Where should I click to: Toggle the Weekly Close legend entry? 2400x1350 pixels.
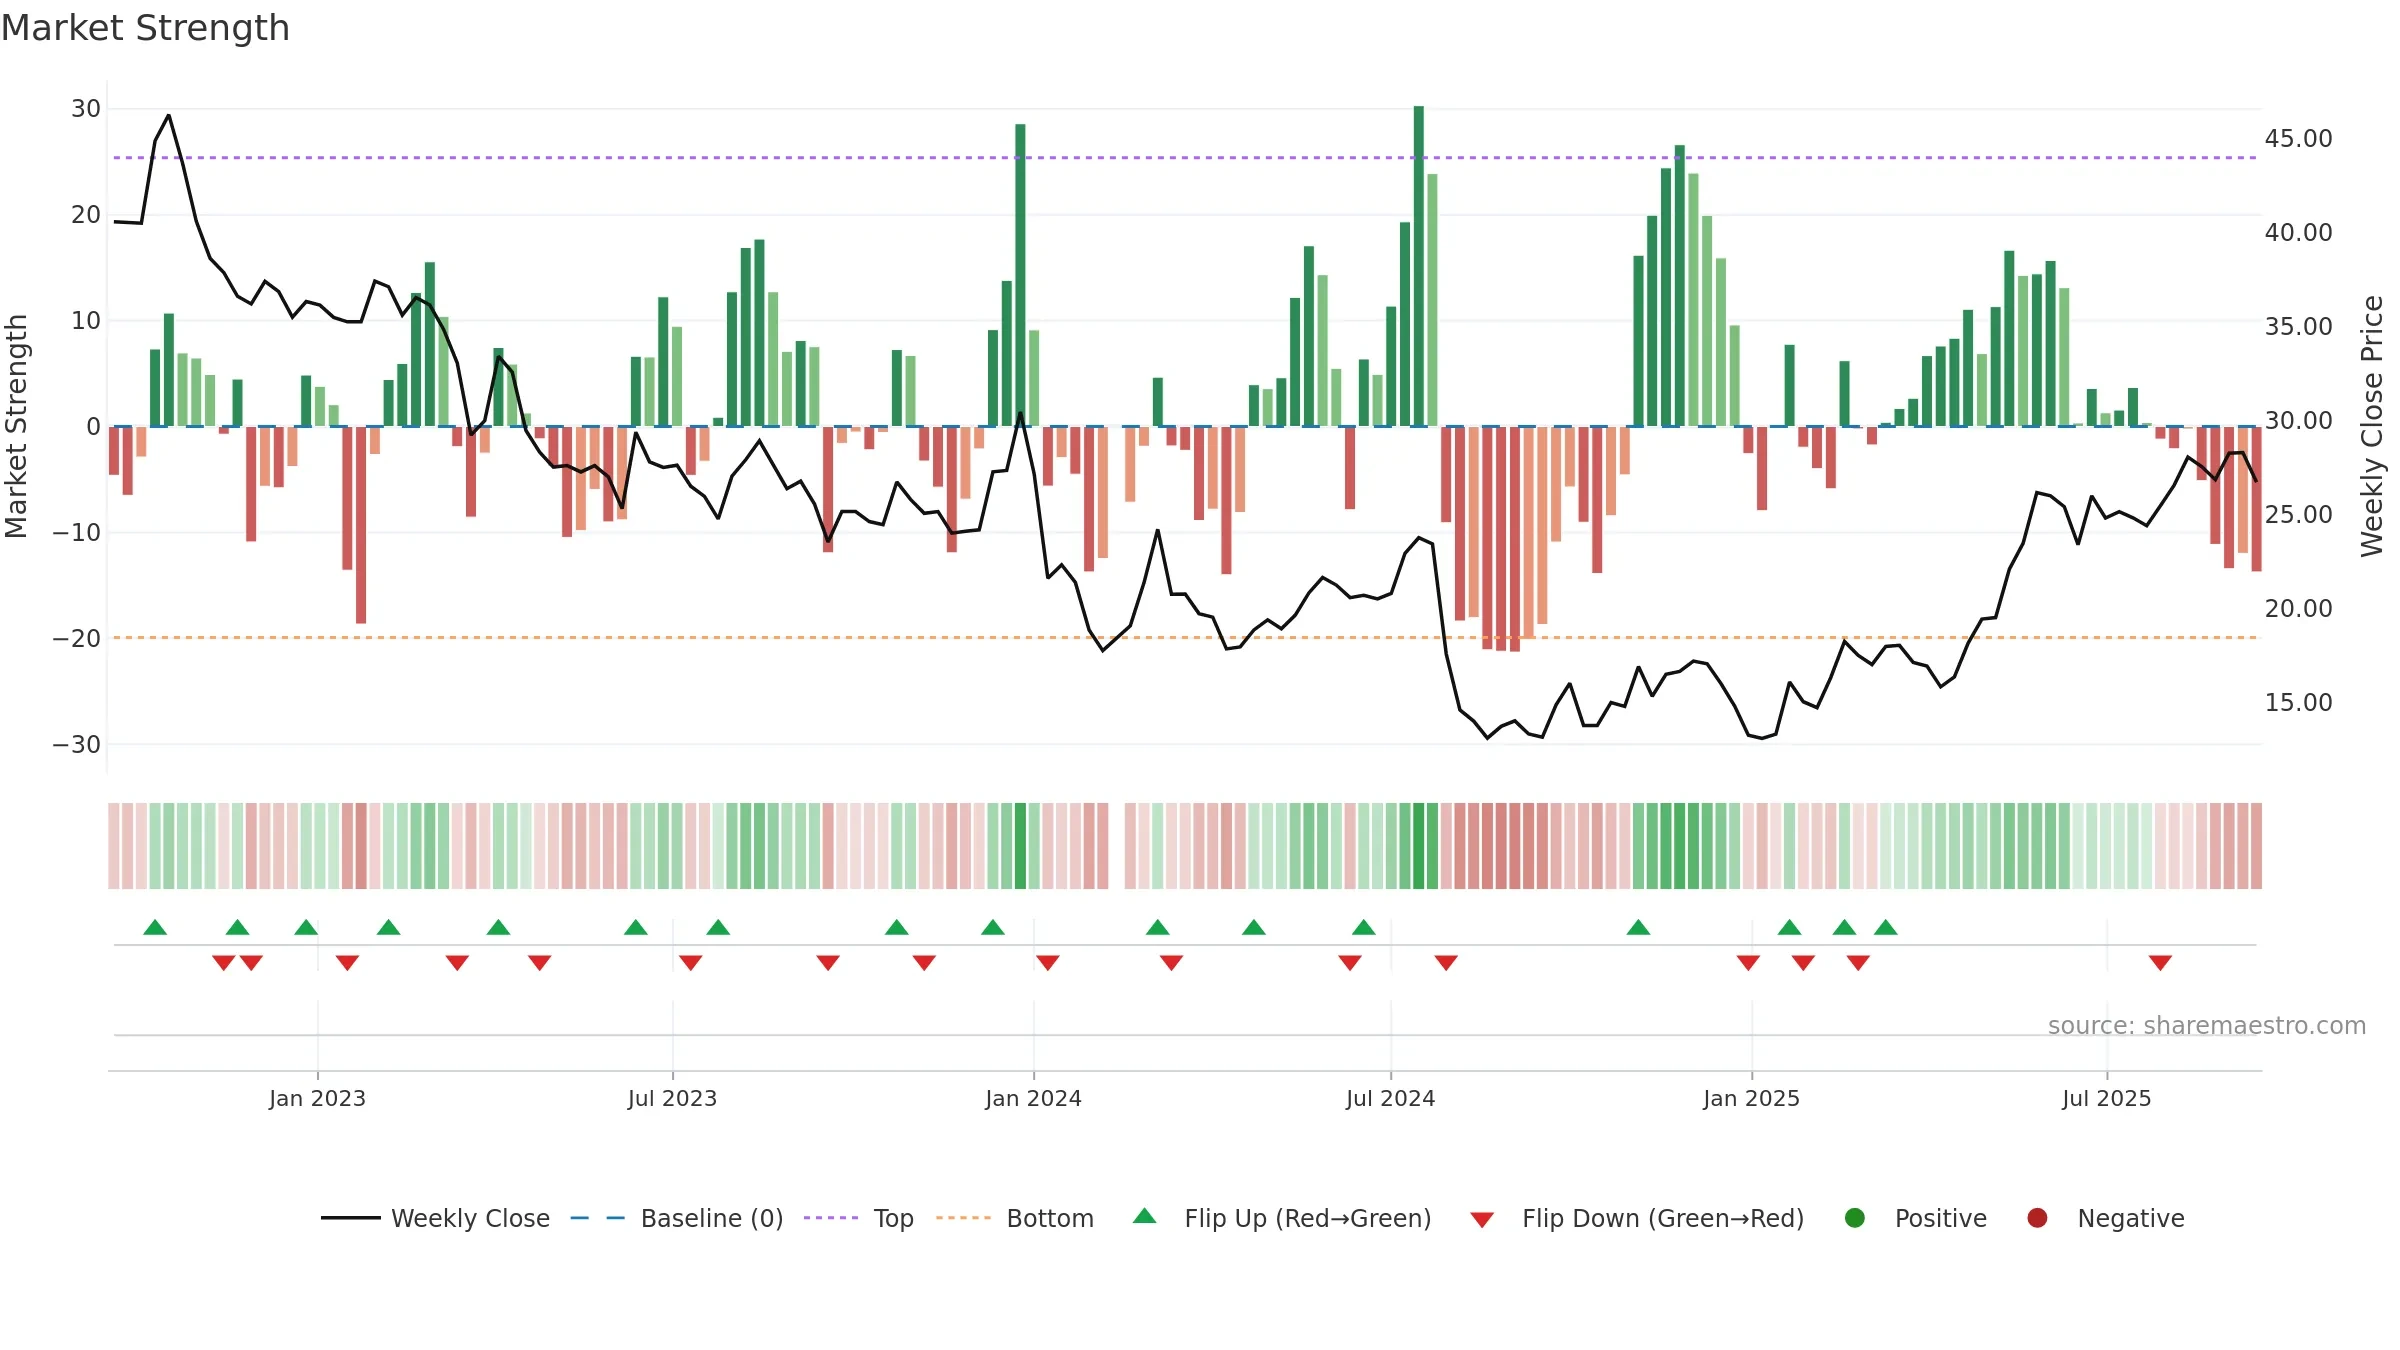tap(435, 1218)
